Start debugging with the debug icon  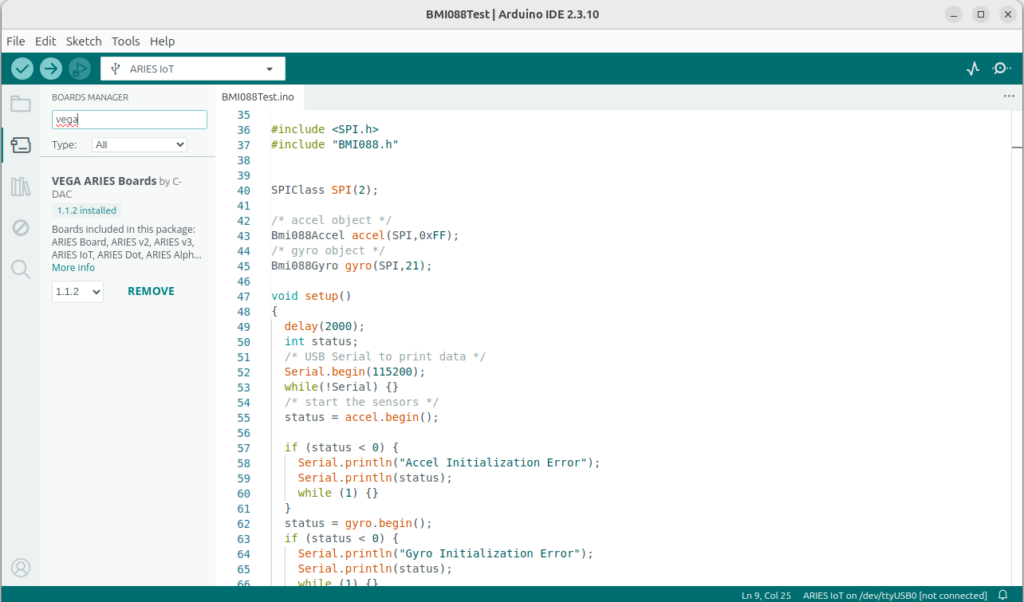(x=80, y=69)
